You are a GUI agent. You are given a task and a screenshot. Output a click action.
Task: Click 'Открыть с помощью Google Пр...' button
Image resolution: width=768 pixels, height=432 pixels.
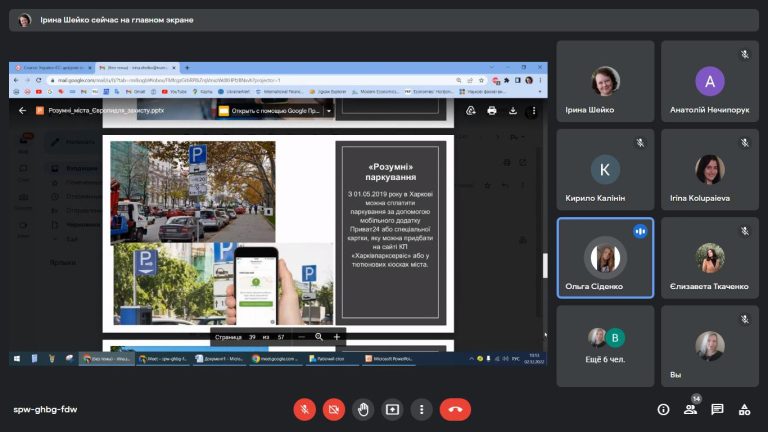[270, 111]
